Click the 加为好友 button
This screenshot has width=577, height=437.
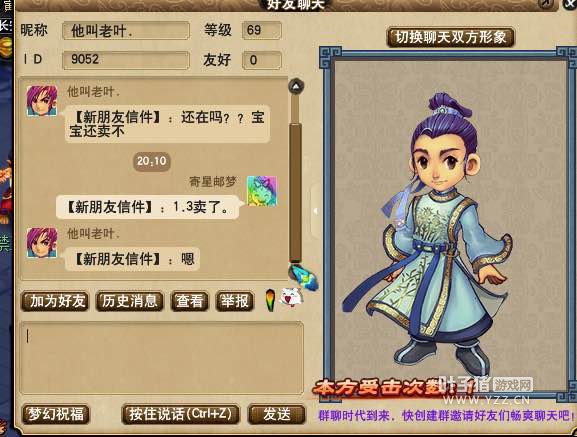click(x=56, y=302)
